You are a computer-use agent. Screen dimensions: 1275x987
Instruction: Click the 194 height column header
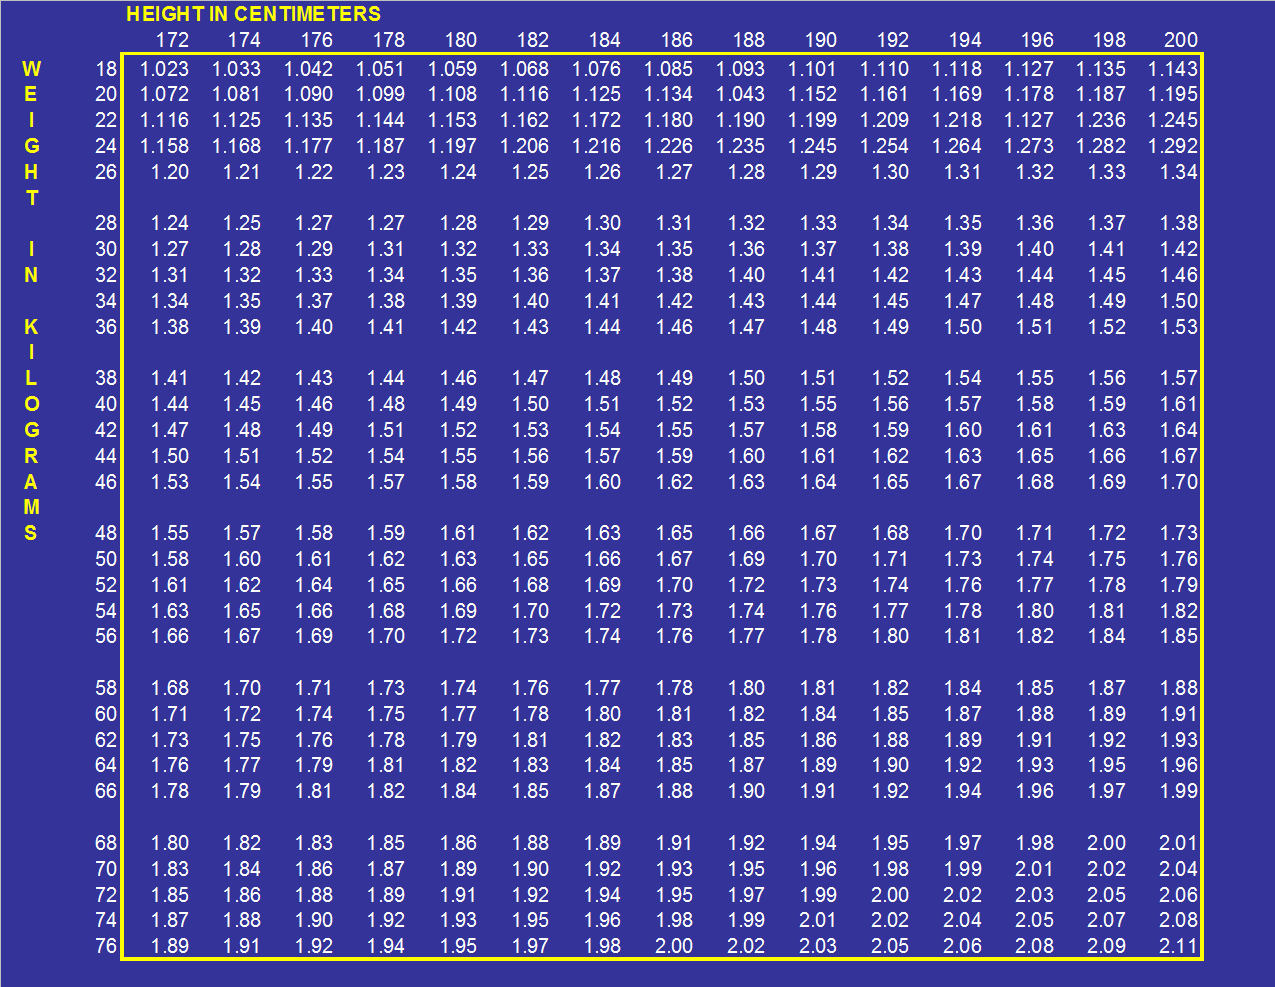(x=964, y=40)
